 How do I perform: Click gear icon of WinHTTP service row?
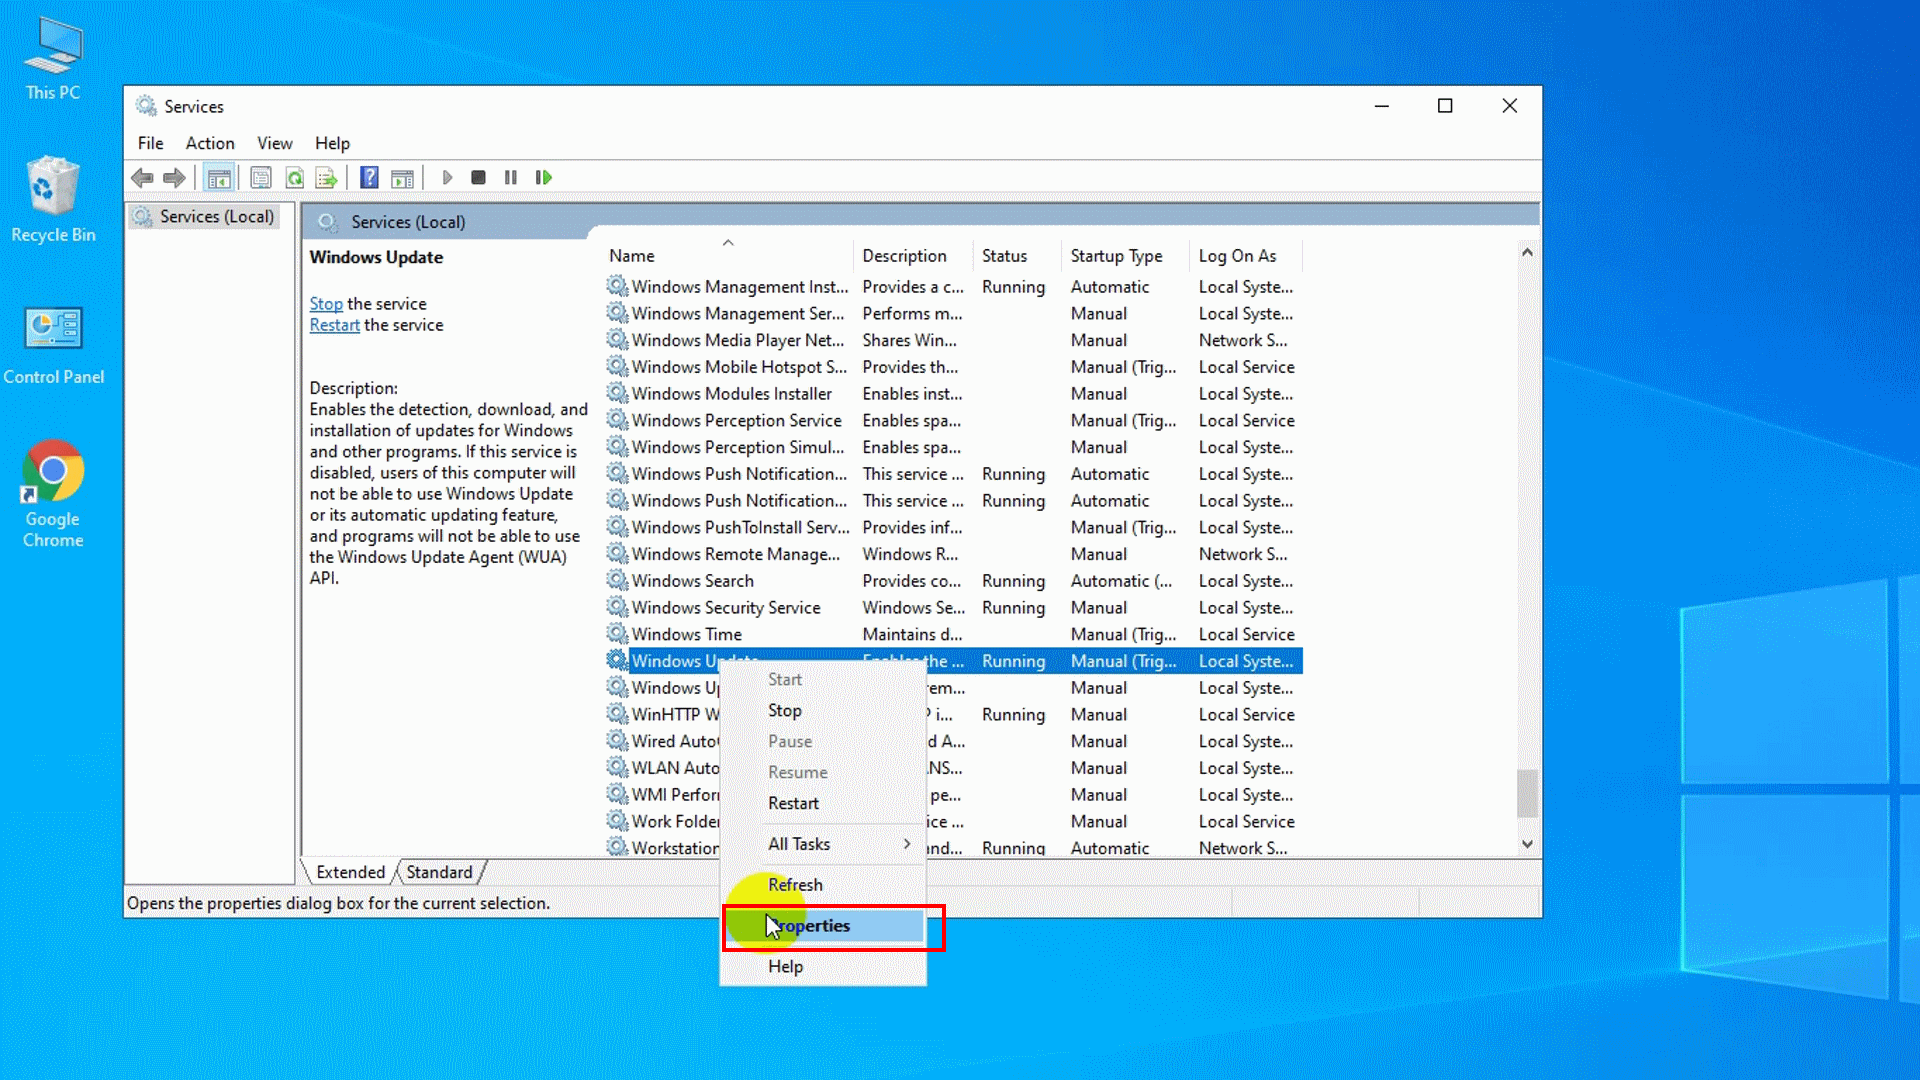click(617, 714)
